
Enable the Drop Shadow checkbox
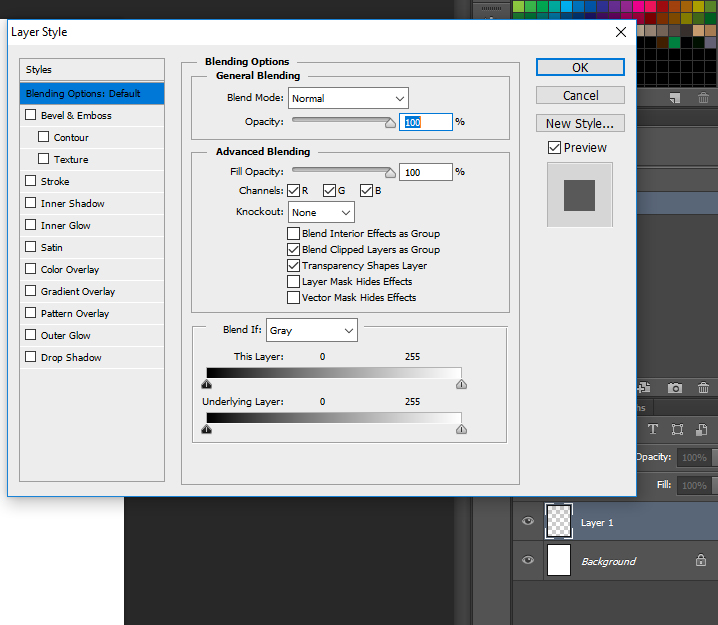point(31,356)
